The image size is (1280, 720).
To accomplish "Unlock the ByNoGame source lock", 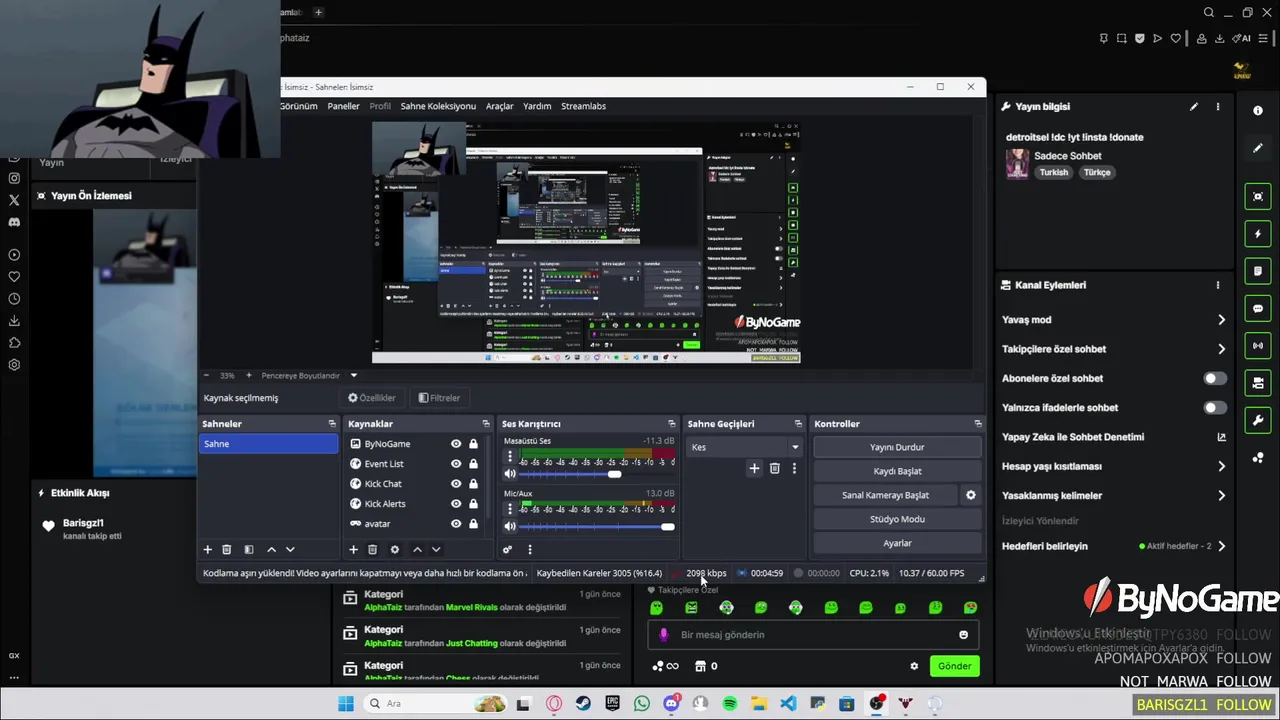I will click(473, 444).
